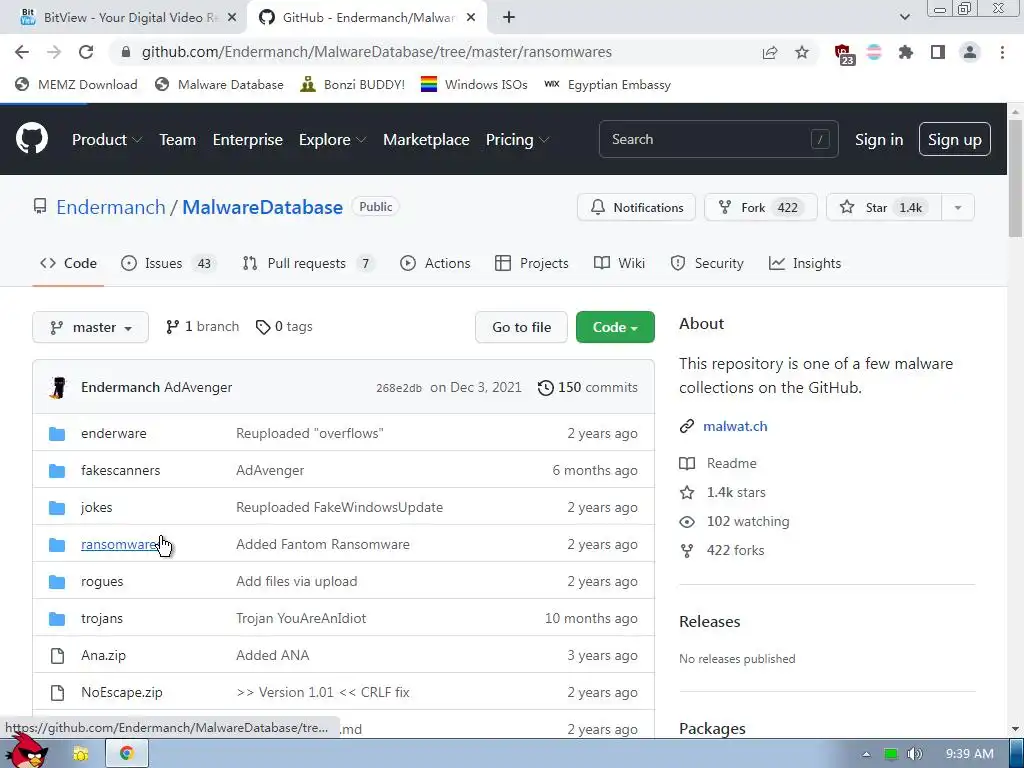The width and height of the screenshot is (1024, 768).
Task: Open the Extensions puzzle piece menu
Action: click(906, 52)
